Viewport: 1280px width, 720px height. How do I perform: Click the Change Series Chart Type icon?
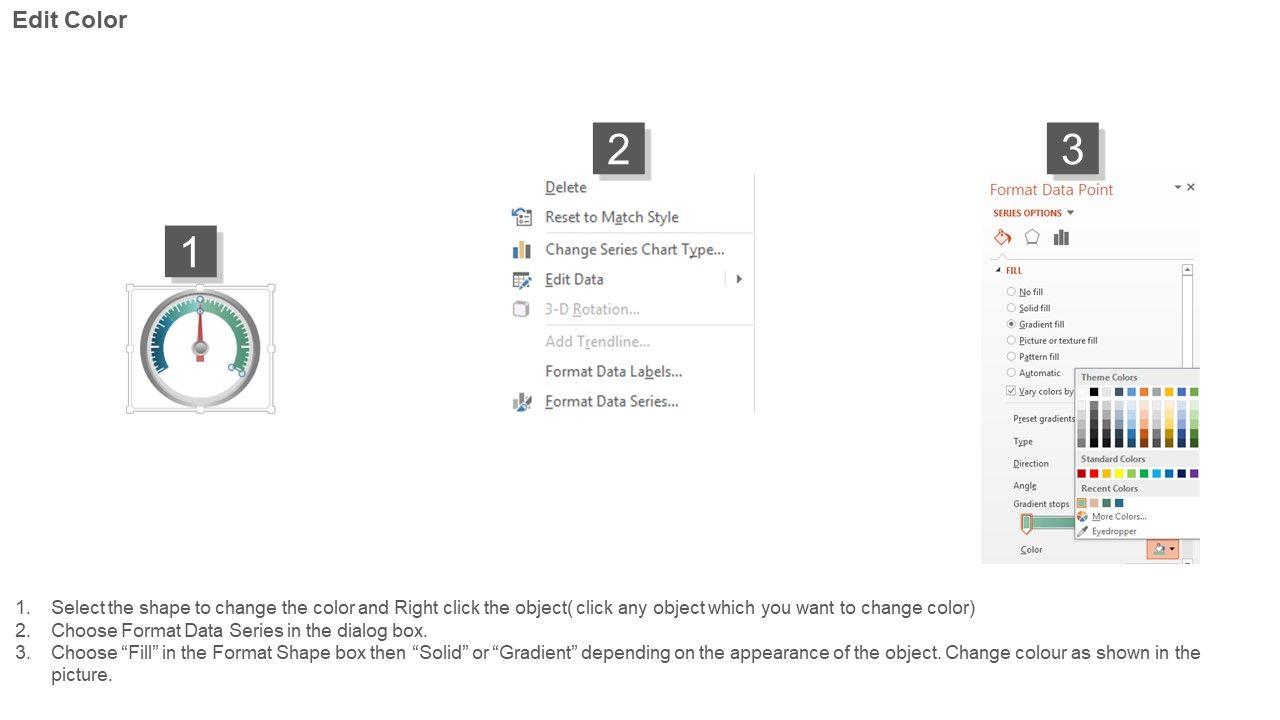click(x=521, y=250)
